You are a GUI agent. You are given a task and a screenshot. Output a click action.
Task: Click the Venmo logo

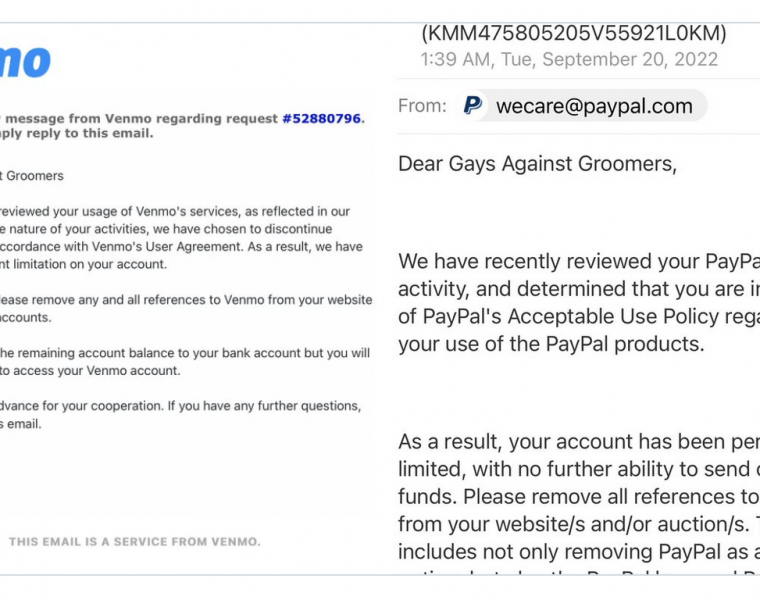click(25, 60)
